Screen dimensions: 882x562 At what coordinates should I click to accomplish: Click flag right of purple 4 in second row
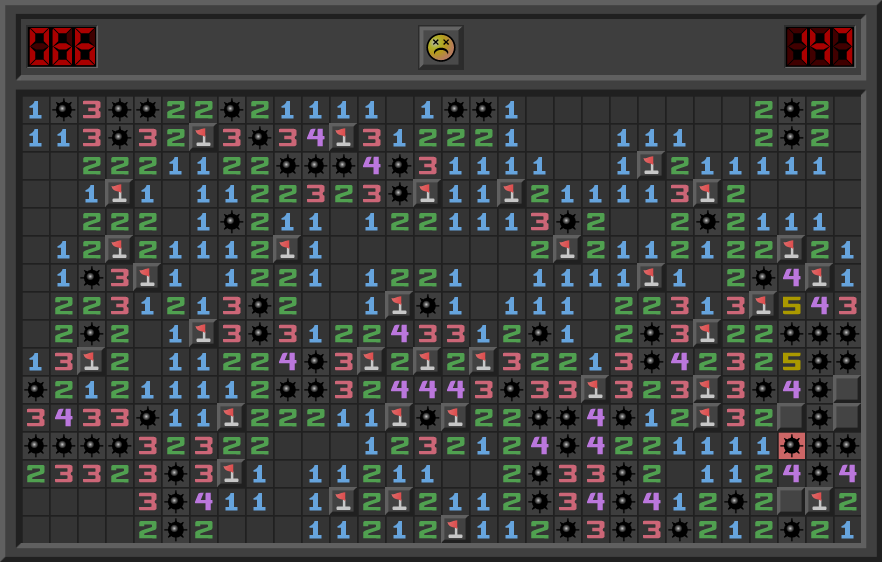click(344, 137)
